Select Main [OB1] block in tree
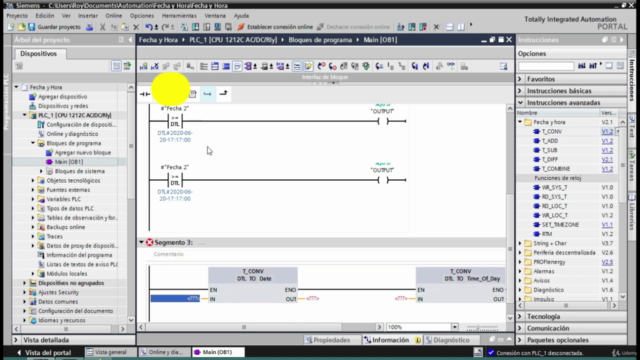The width and height of the screenshot is (640, 360). coord(69,162)
